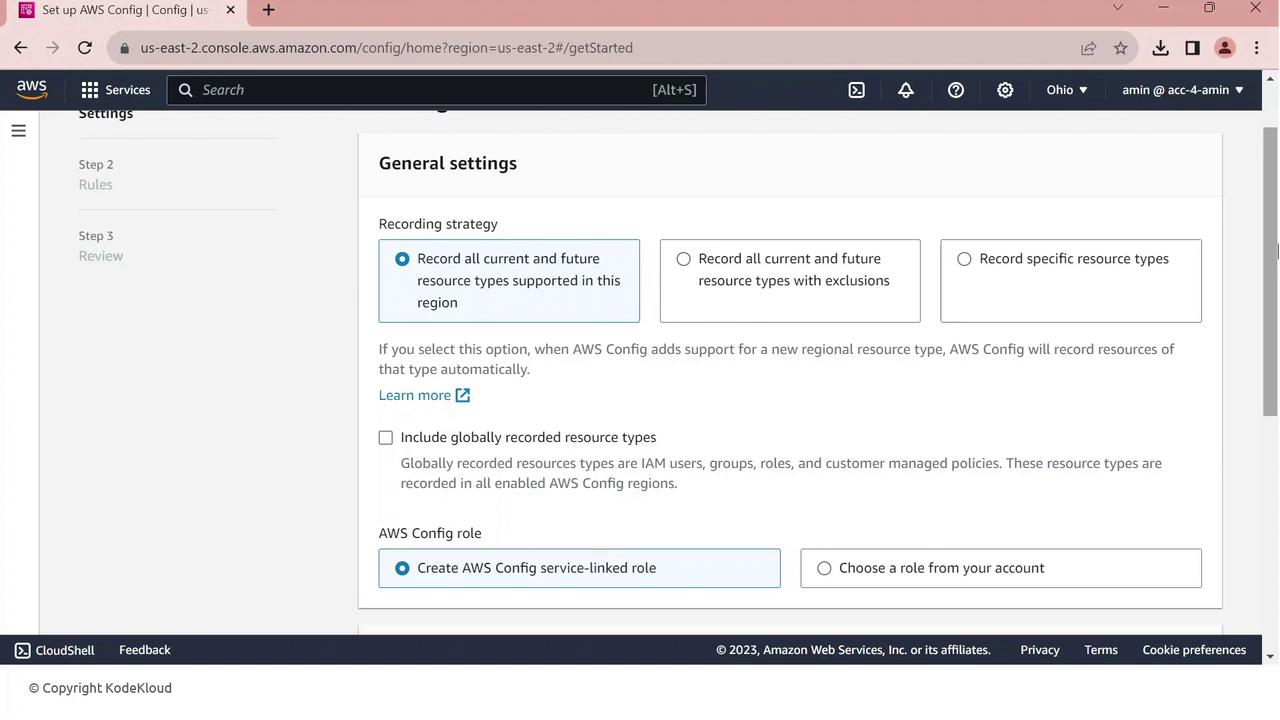Click the General settings heading

click(x=448, y=163)
